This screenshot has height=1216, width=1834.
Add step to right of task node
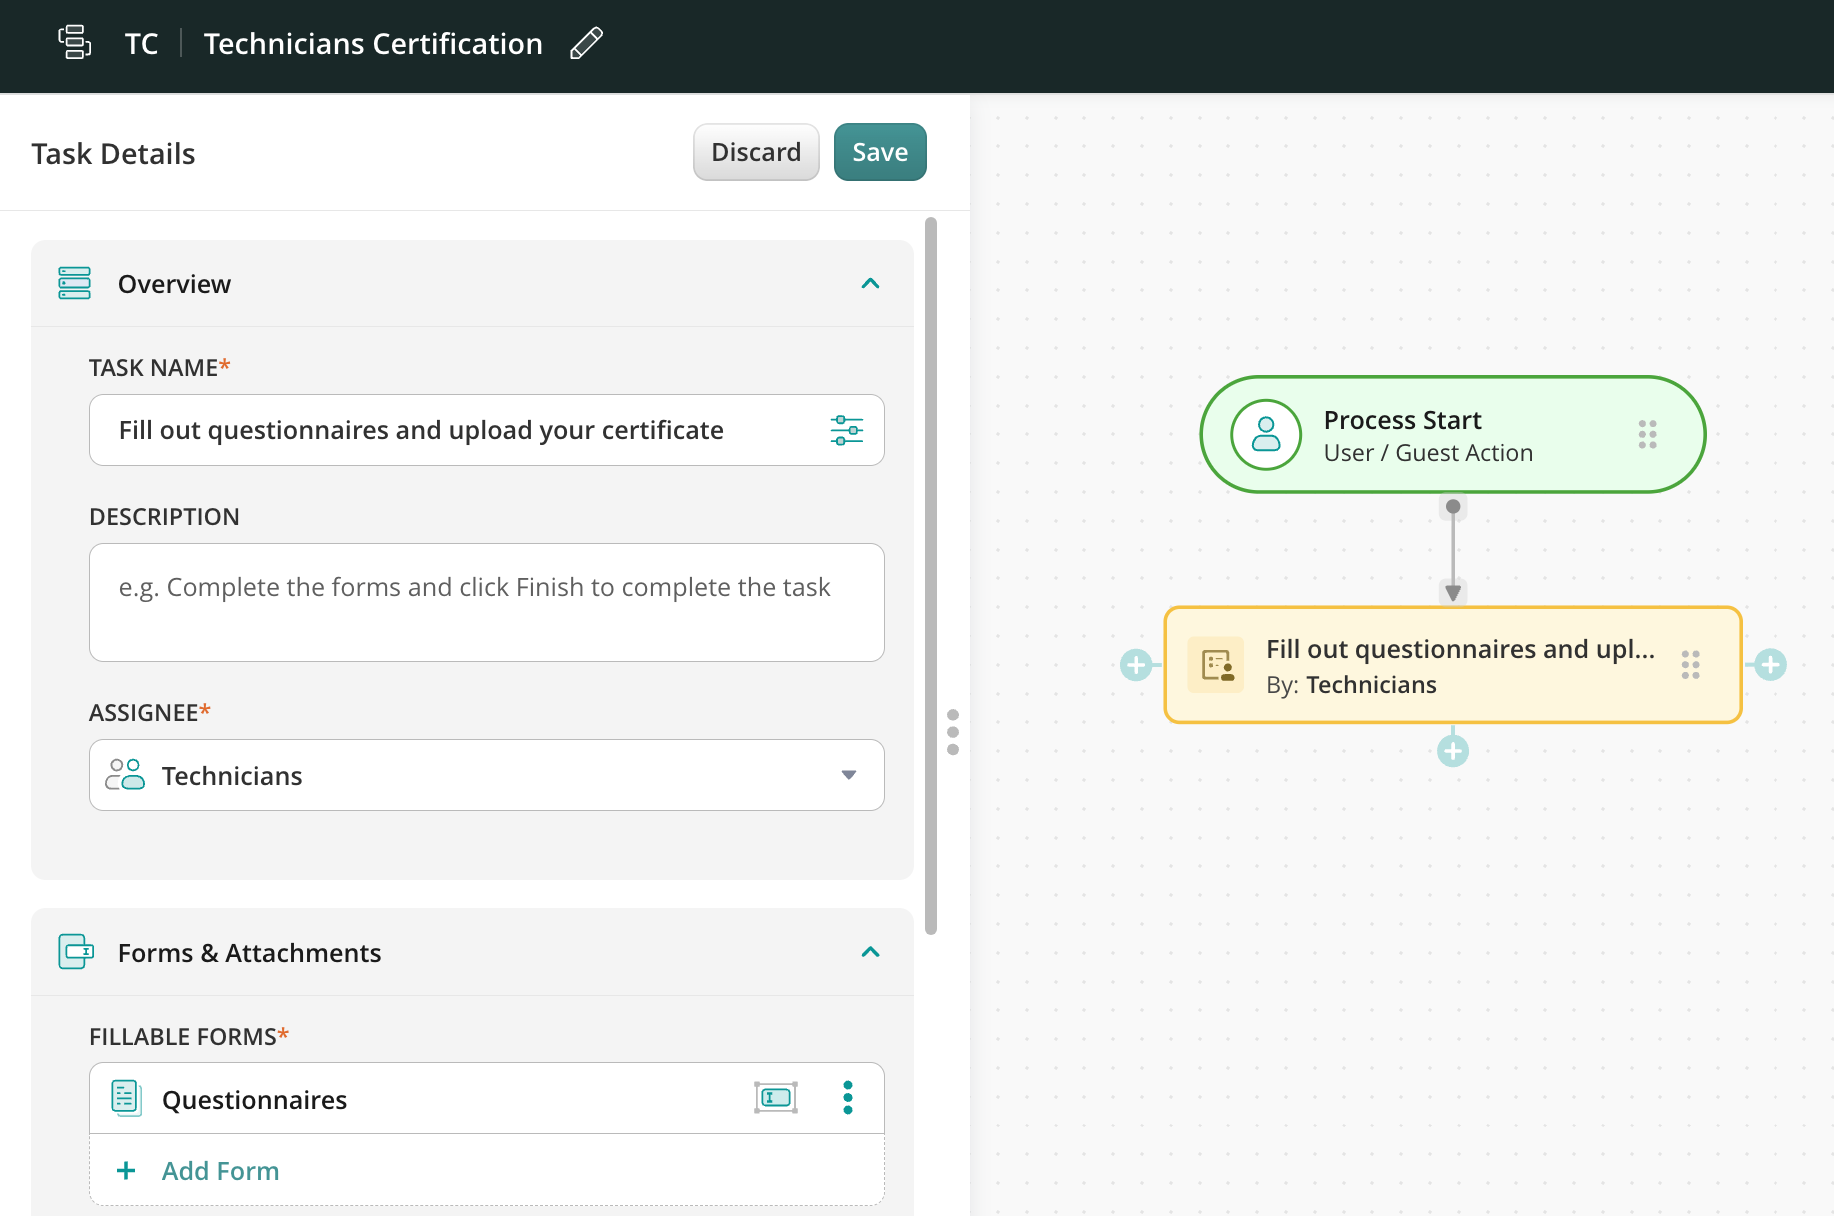[x=1770, y=664]
